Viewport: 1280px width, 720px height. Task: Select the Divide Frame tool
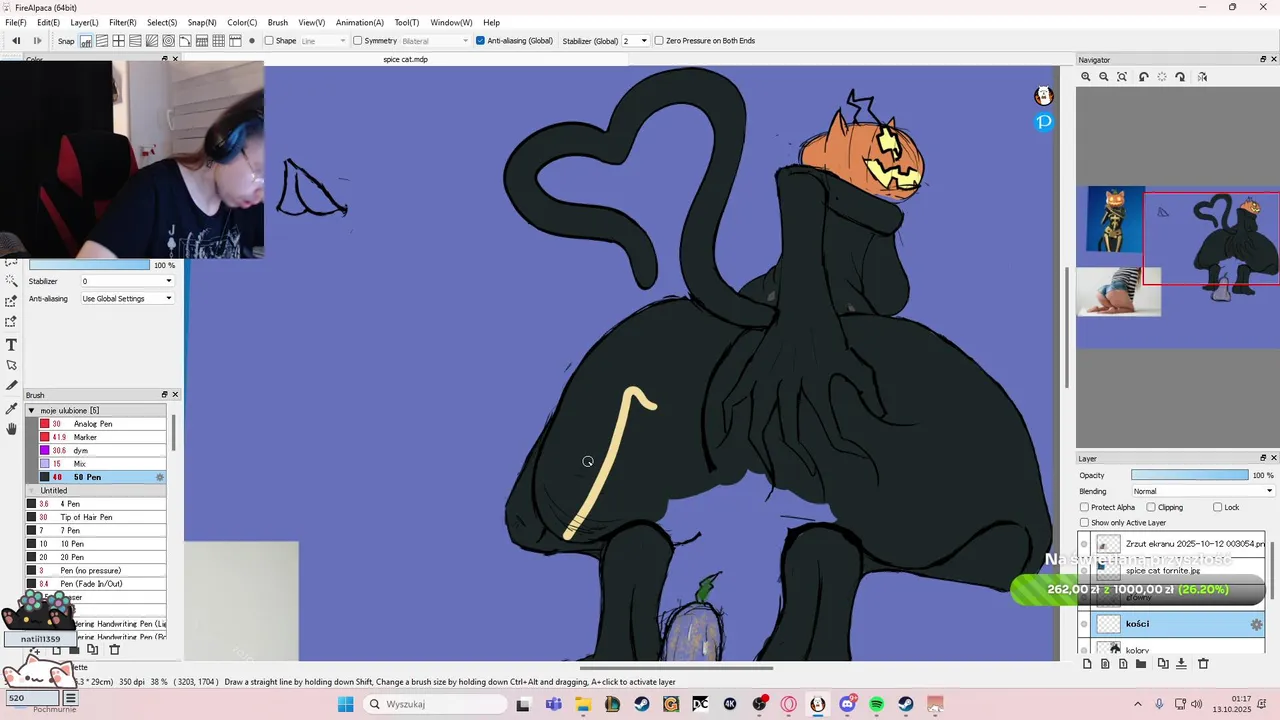click(x=11, y=386)
